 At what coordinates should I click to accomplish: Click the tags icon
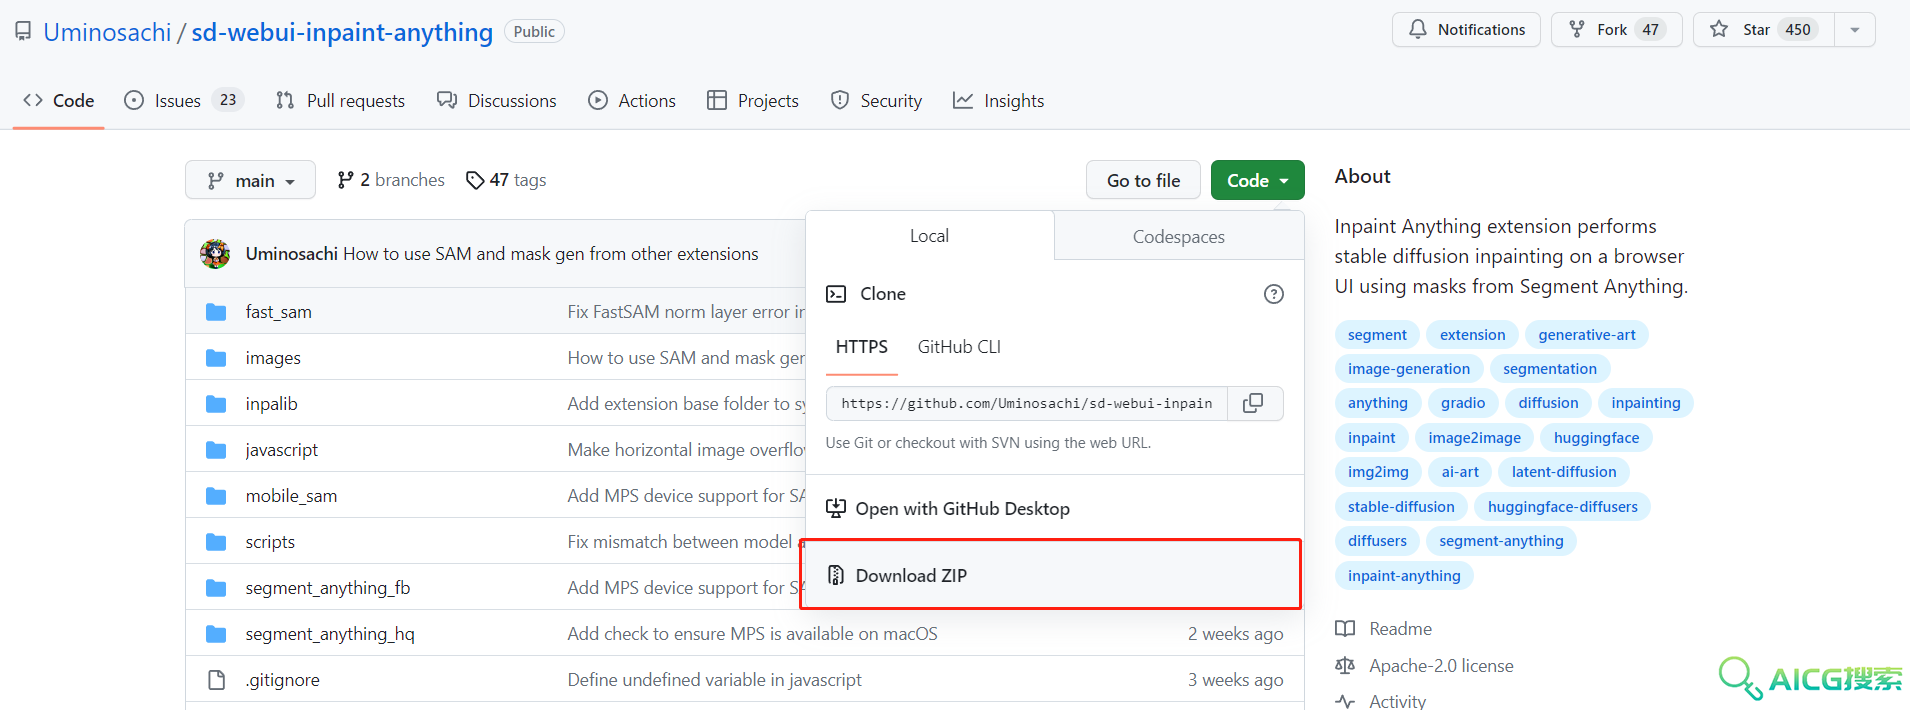click(475, 180)
